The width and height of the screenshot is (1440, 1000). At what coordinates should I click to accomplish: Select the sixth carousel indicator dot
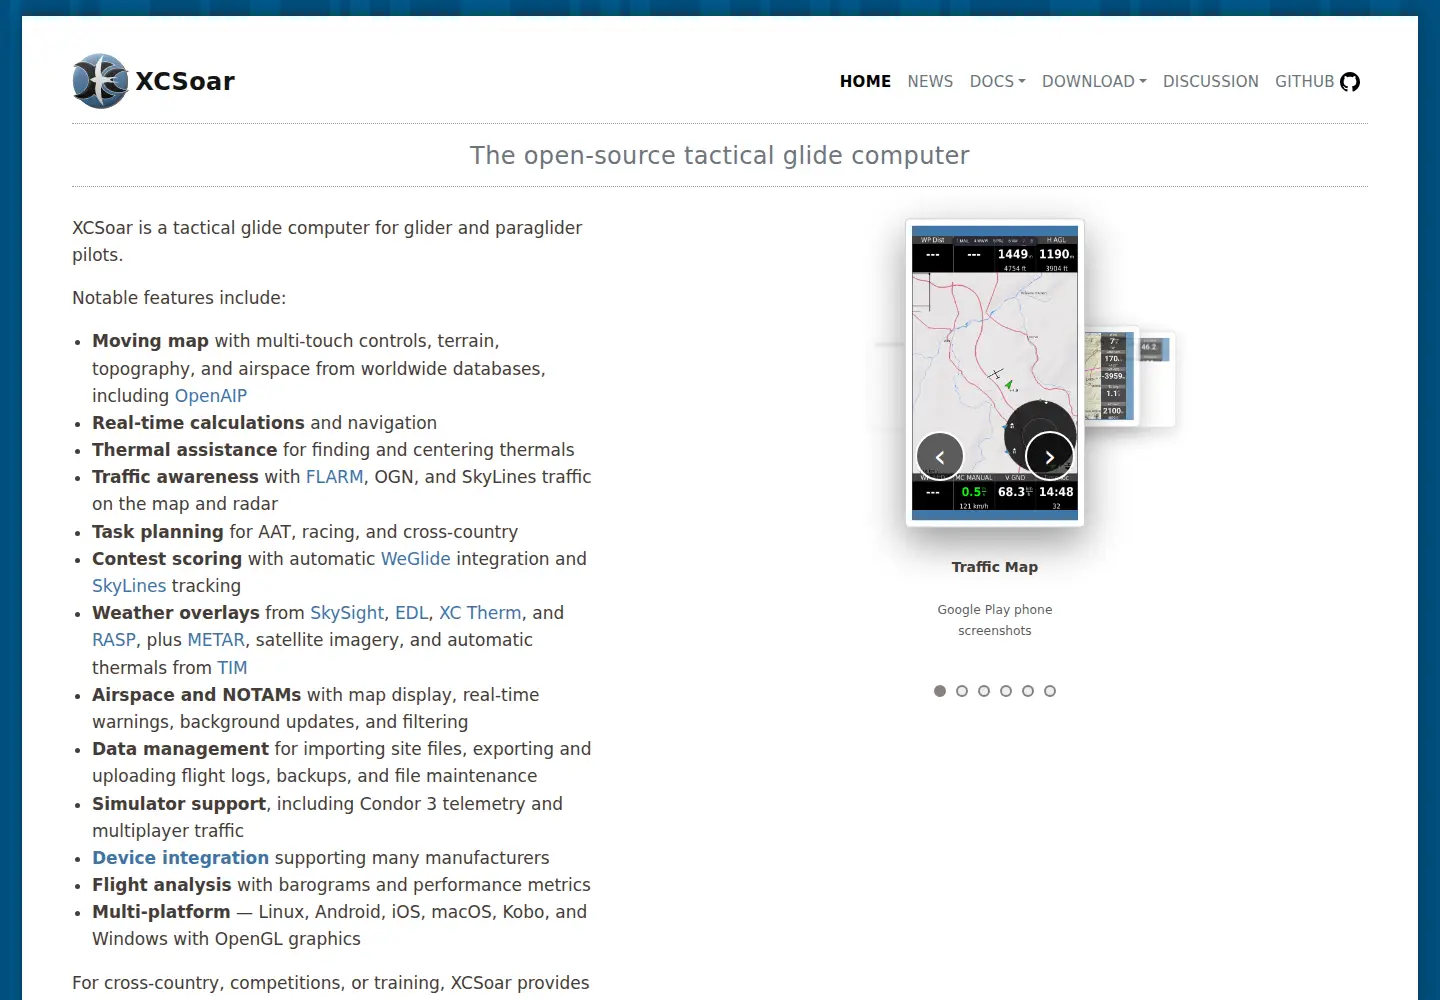tap(1050, 691)
